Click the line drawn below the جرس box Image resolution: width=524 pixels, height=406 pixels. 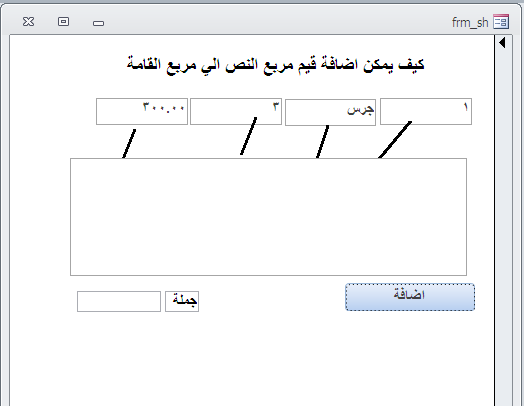pos(322,141)
